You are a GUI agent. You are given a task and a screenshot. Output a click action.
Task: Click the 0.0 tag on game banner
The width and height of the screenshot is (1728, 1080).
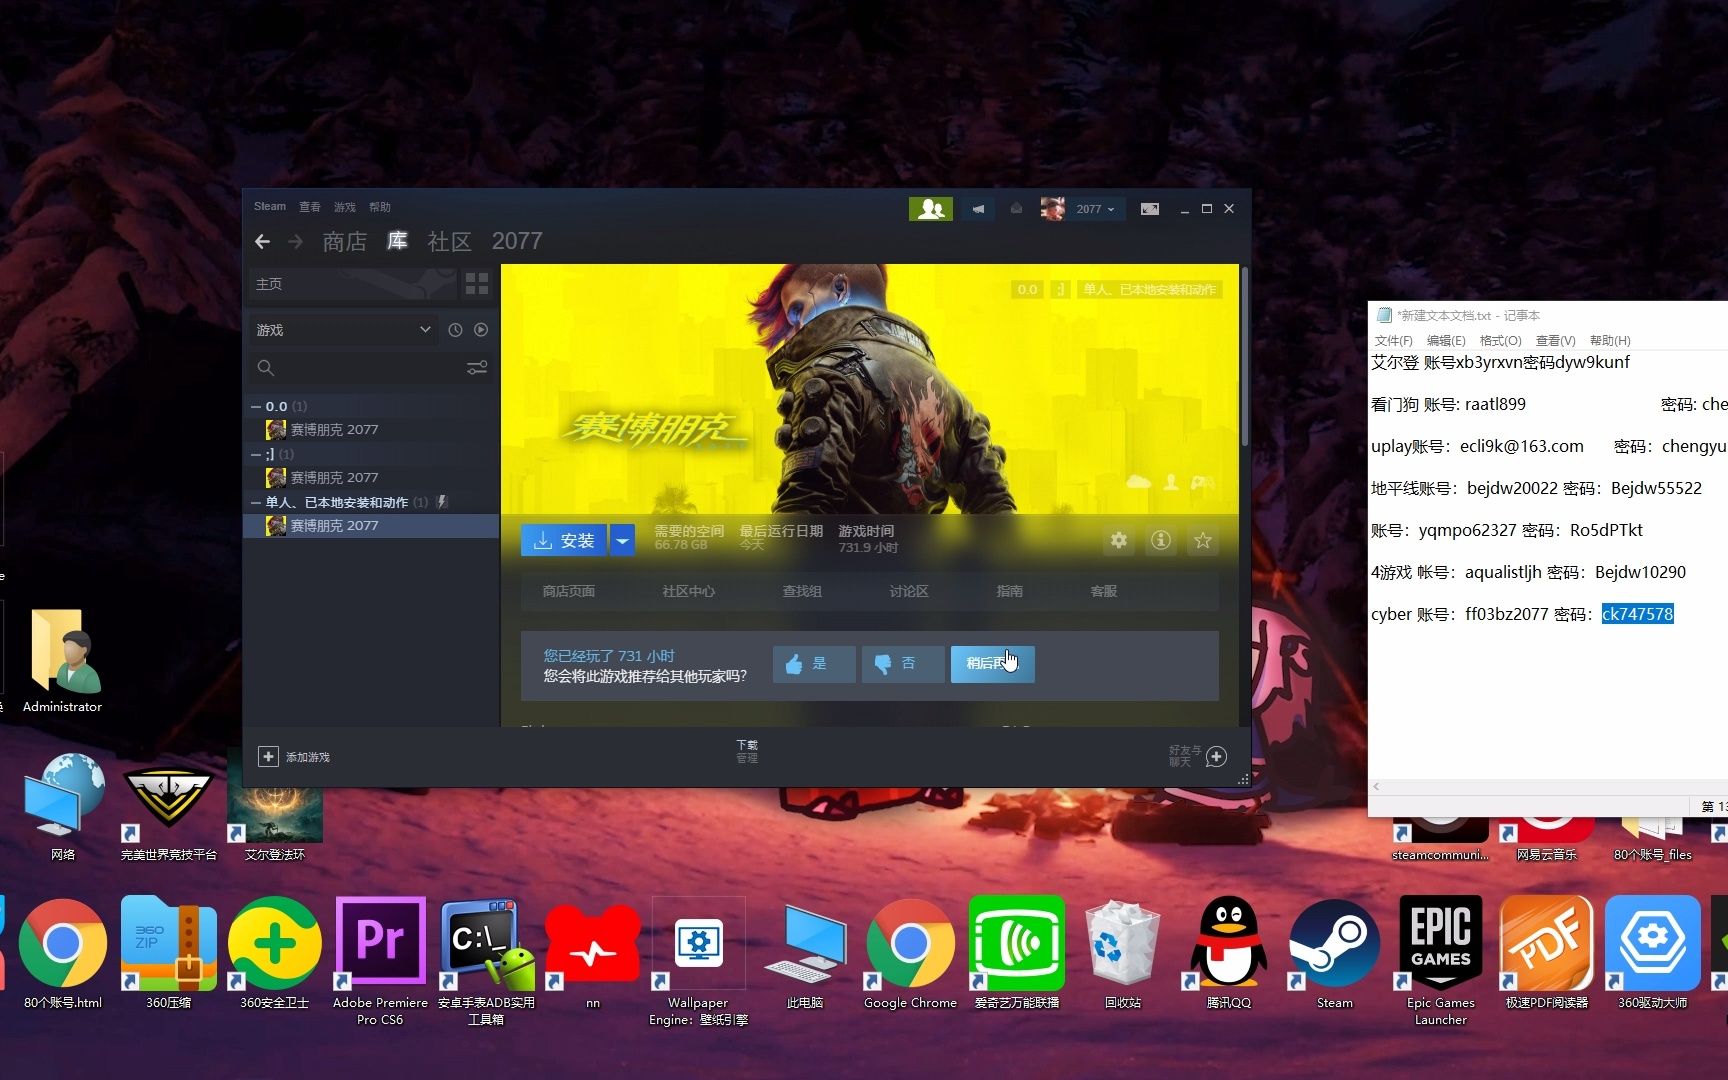click(1027, 290)
